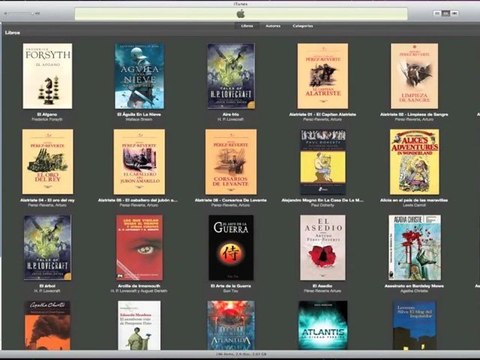Click the 'El Afgano' title text
The image size is (480, 360).
click(x=47, y=114)
